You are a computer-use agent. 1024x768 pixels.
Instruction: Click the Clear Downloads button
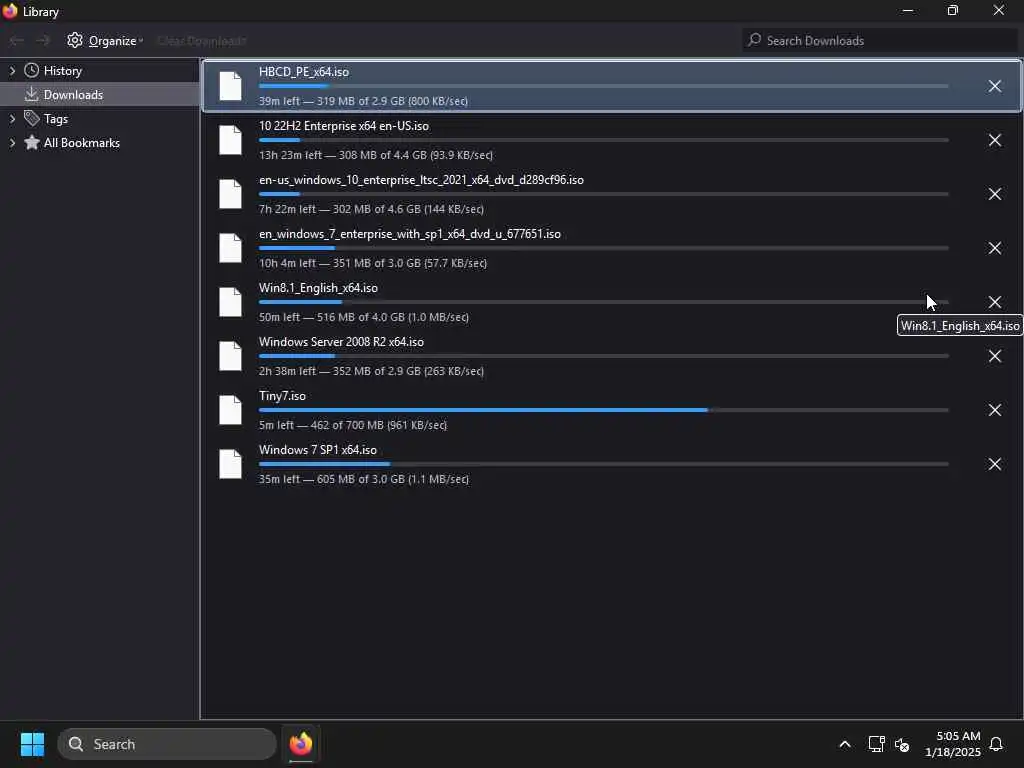[202, 41]
